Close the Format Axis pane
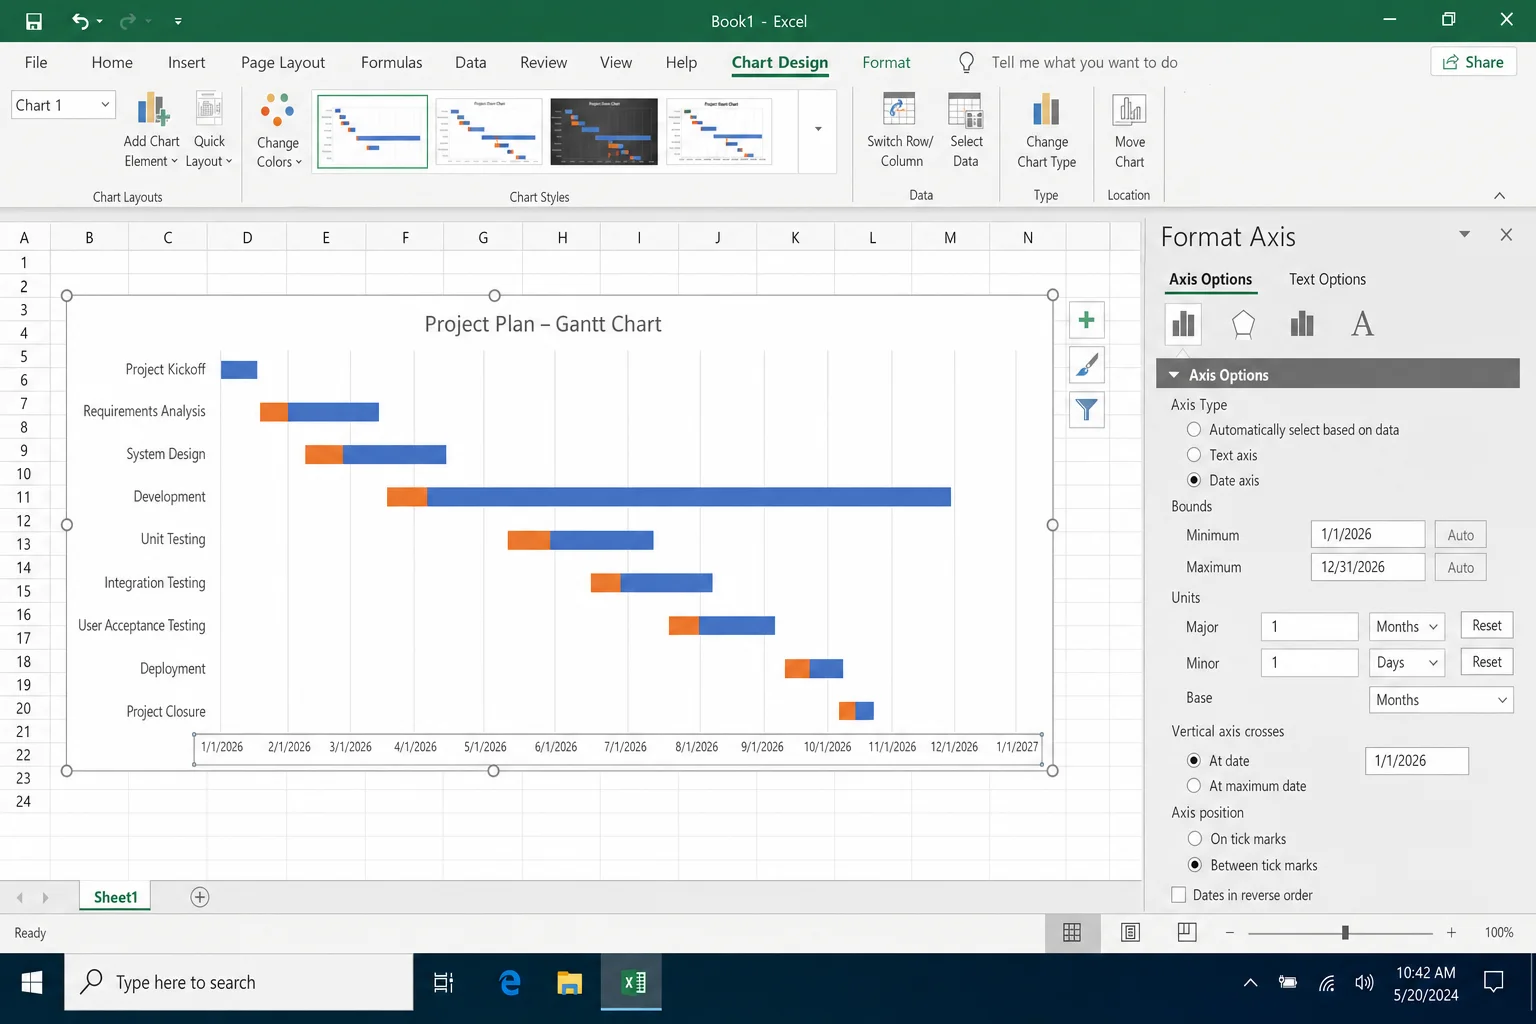The image size is (1536, 1024). pos(1506,234)
